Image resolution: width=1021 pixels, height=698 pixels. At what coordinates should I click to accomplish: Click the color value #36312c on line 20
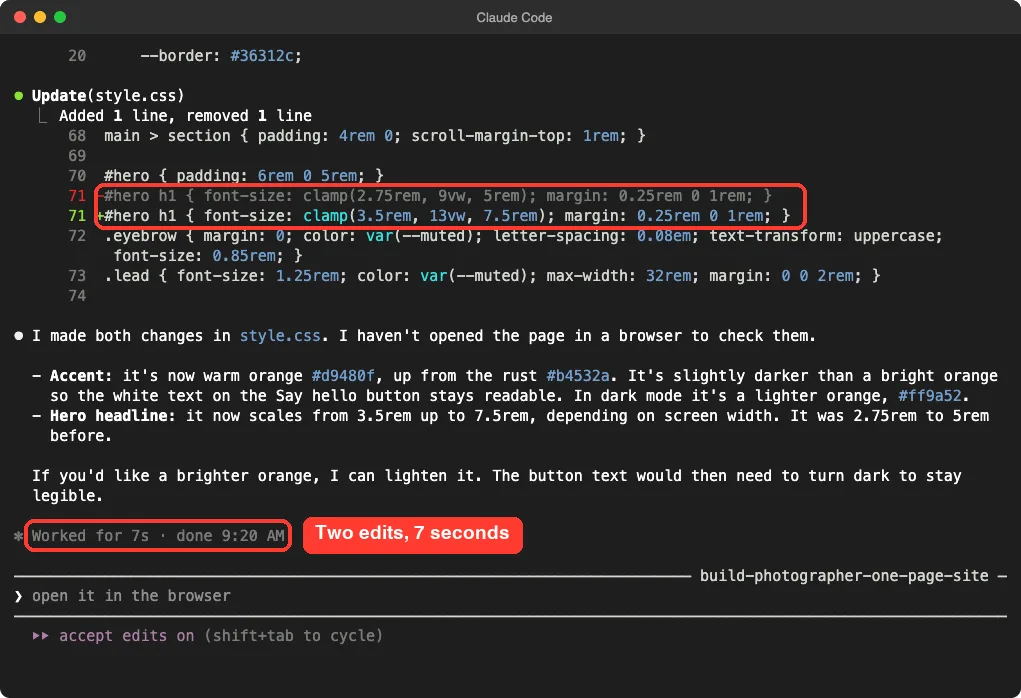pos(262,56)
